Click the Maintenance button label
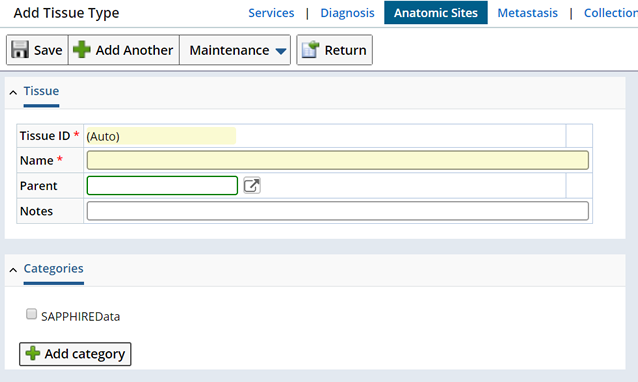Viewport: 638px width, 382px height. [229, 50]
